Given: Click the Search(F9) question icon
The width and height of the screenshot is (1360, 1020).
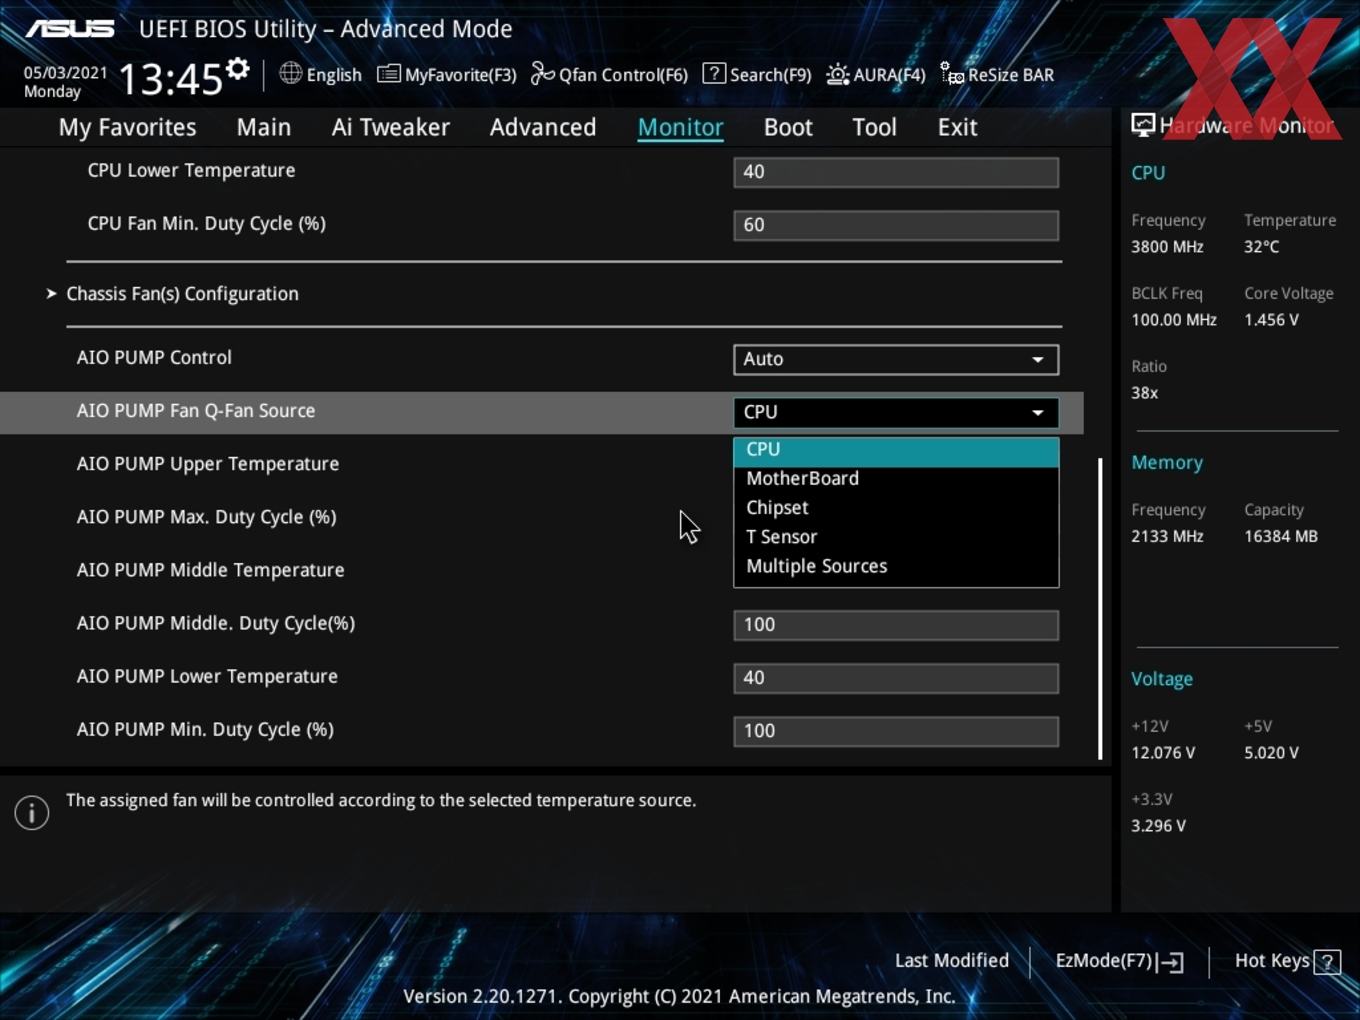Looking at the screenshot, I should coord(714,73).
